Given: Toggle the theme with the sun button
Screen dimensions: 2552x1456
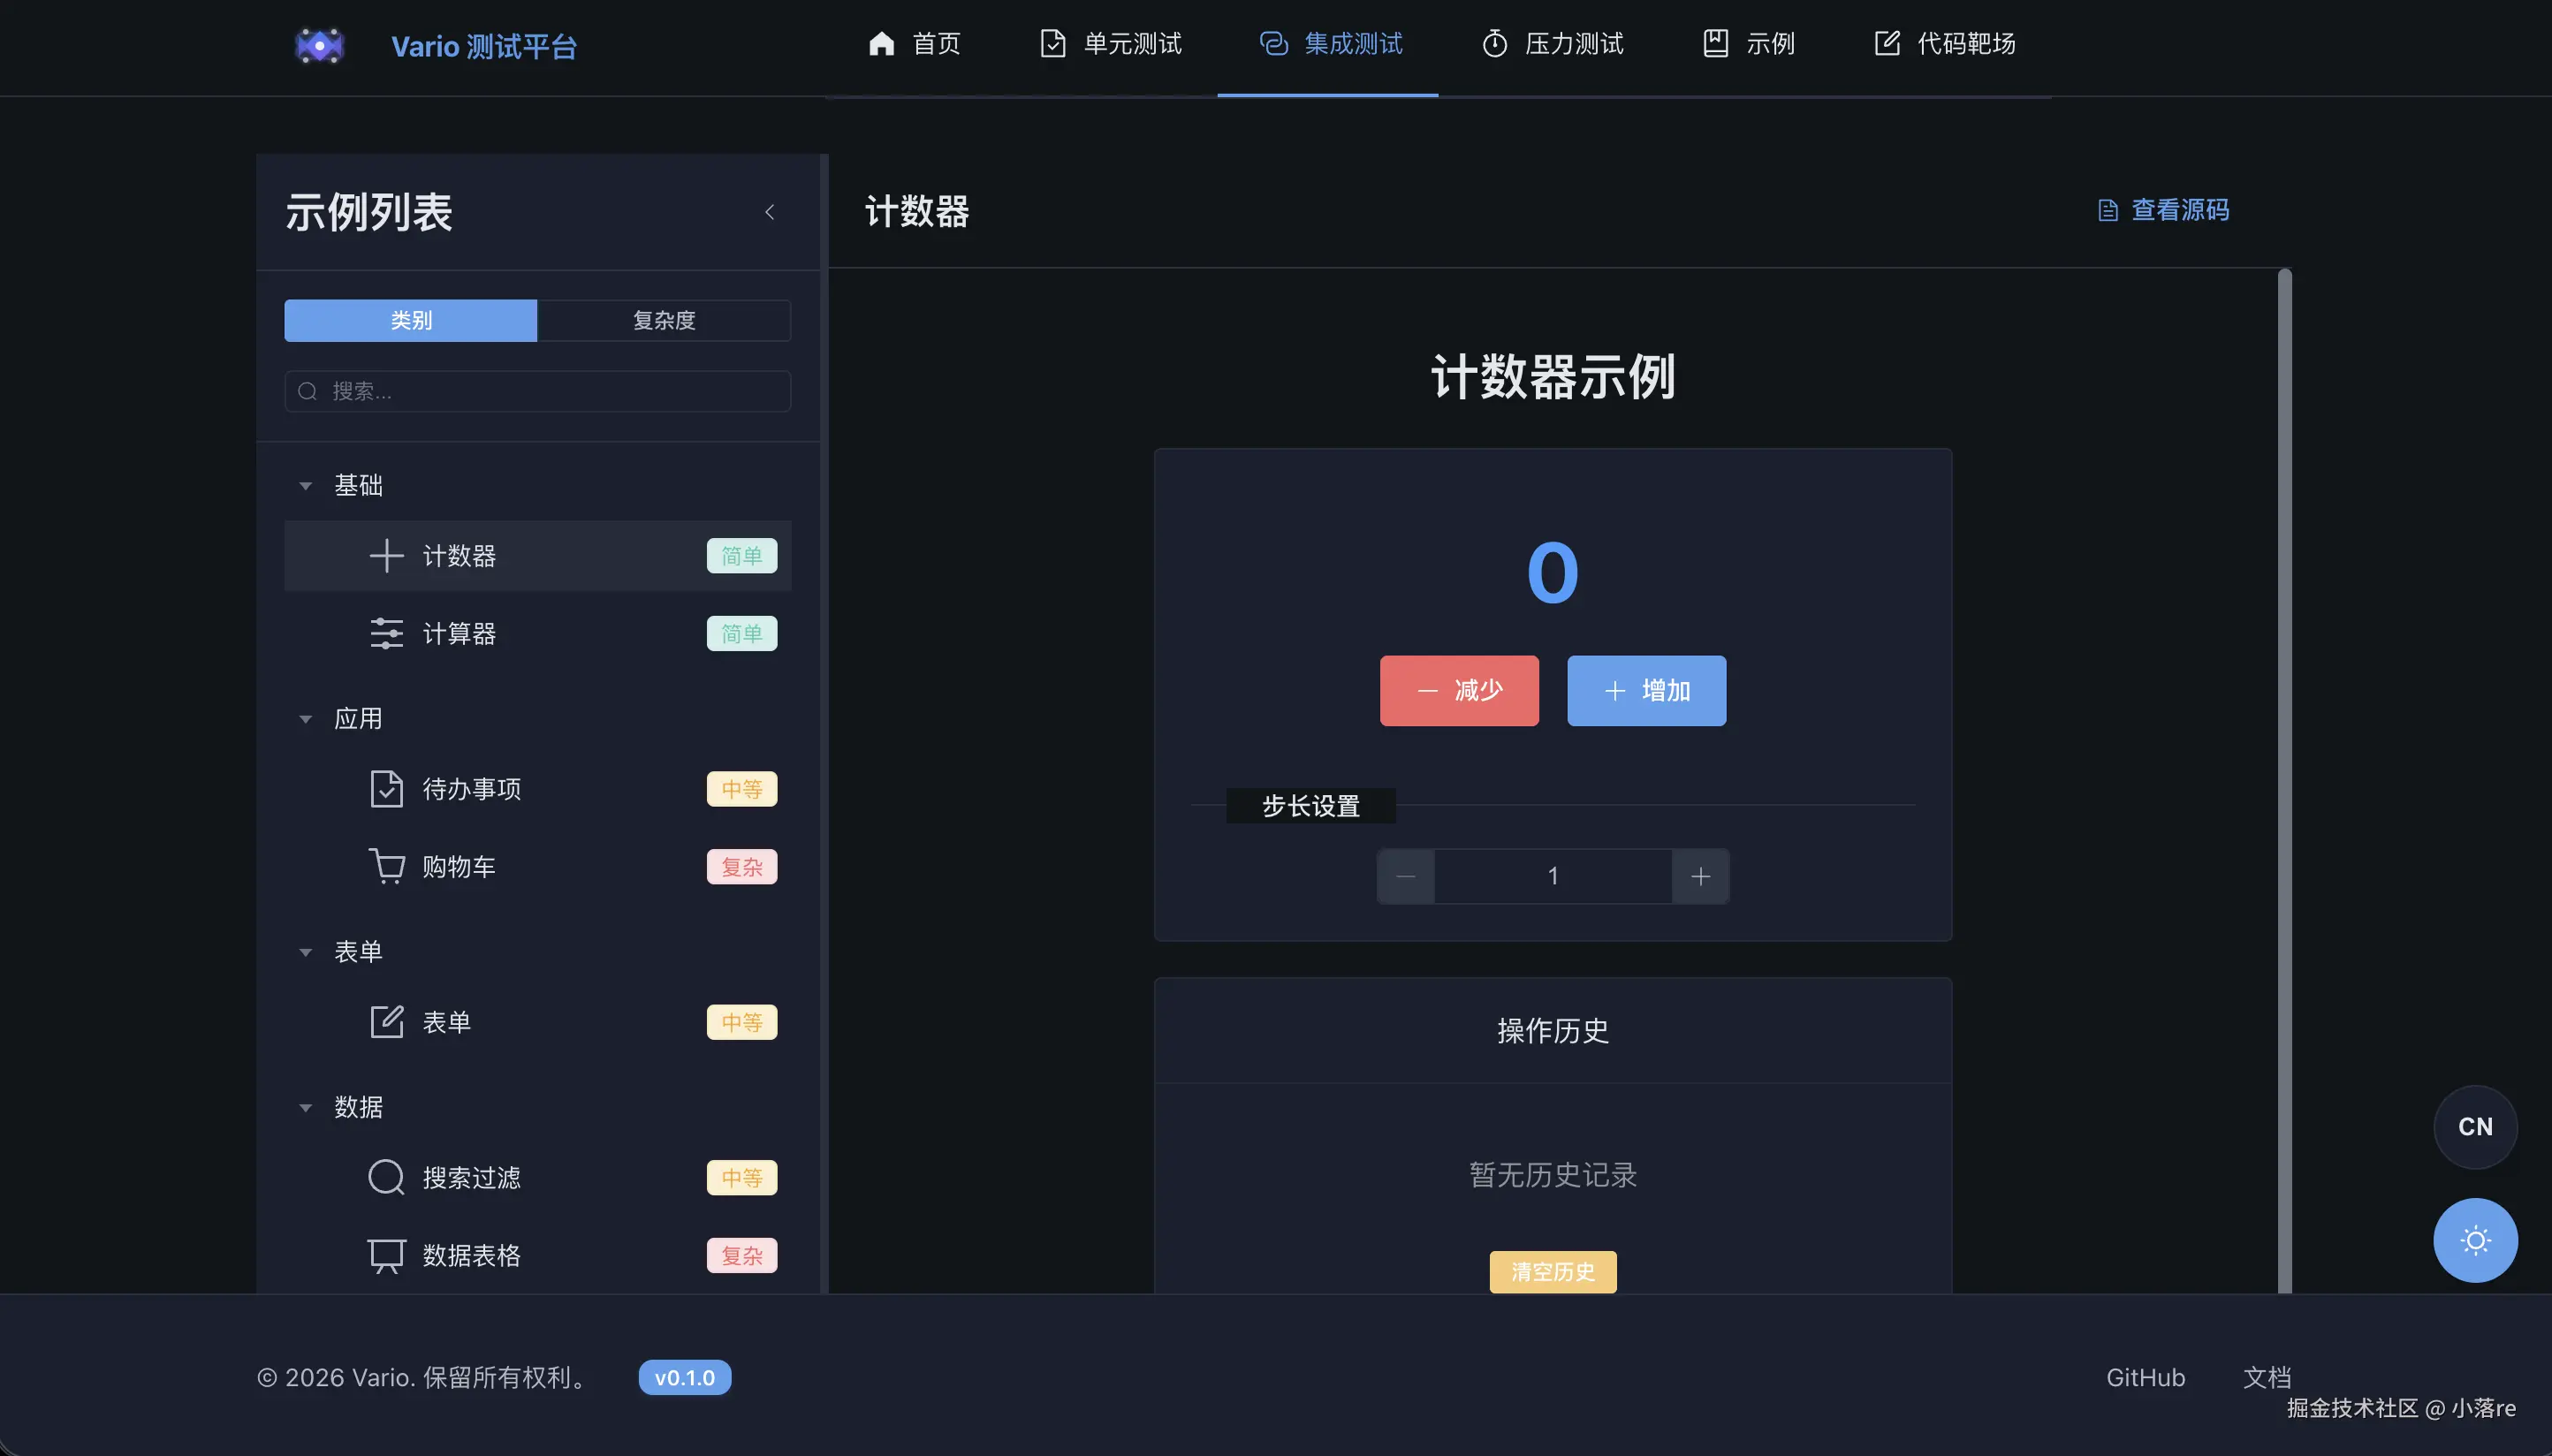Looking at the screenshot, I should pos(2474,1240).
